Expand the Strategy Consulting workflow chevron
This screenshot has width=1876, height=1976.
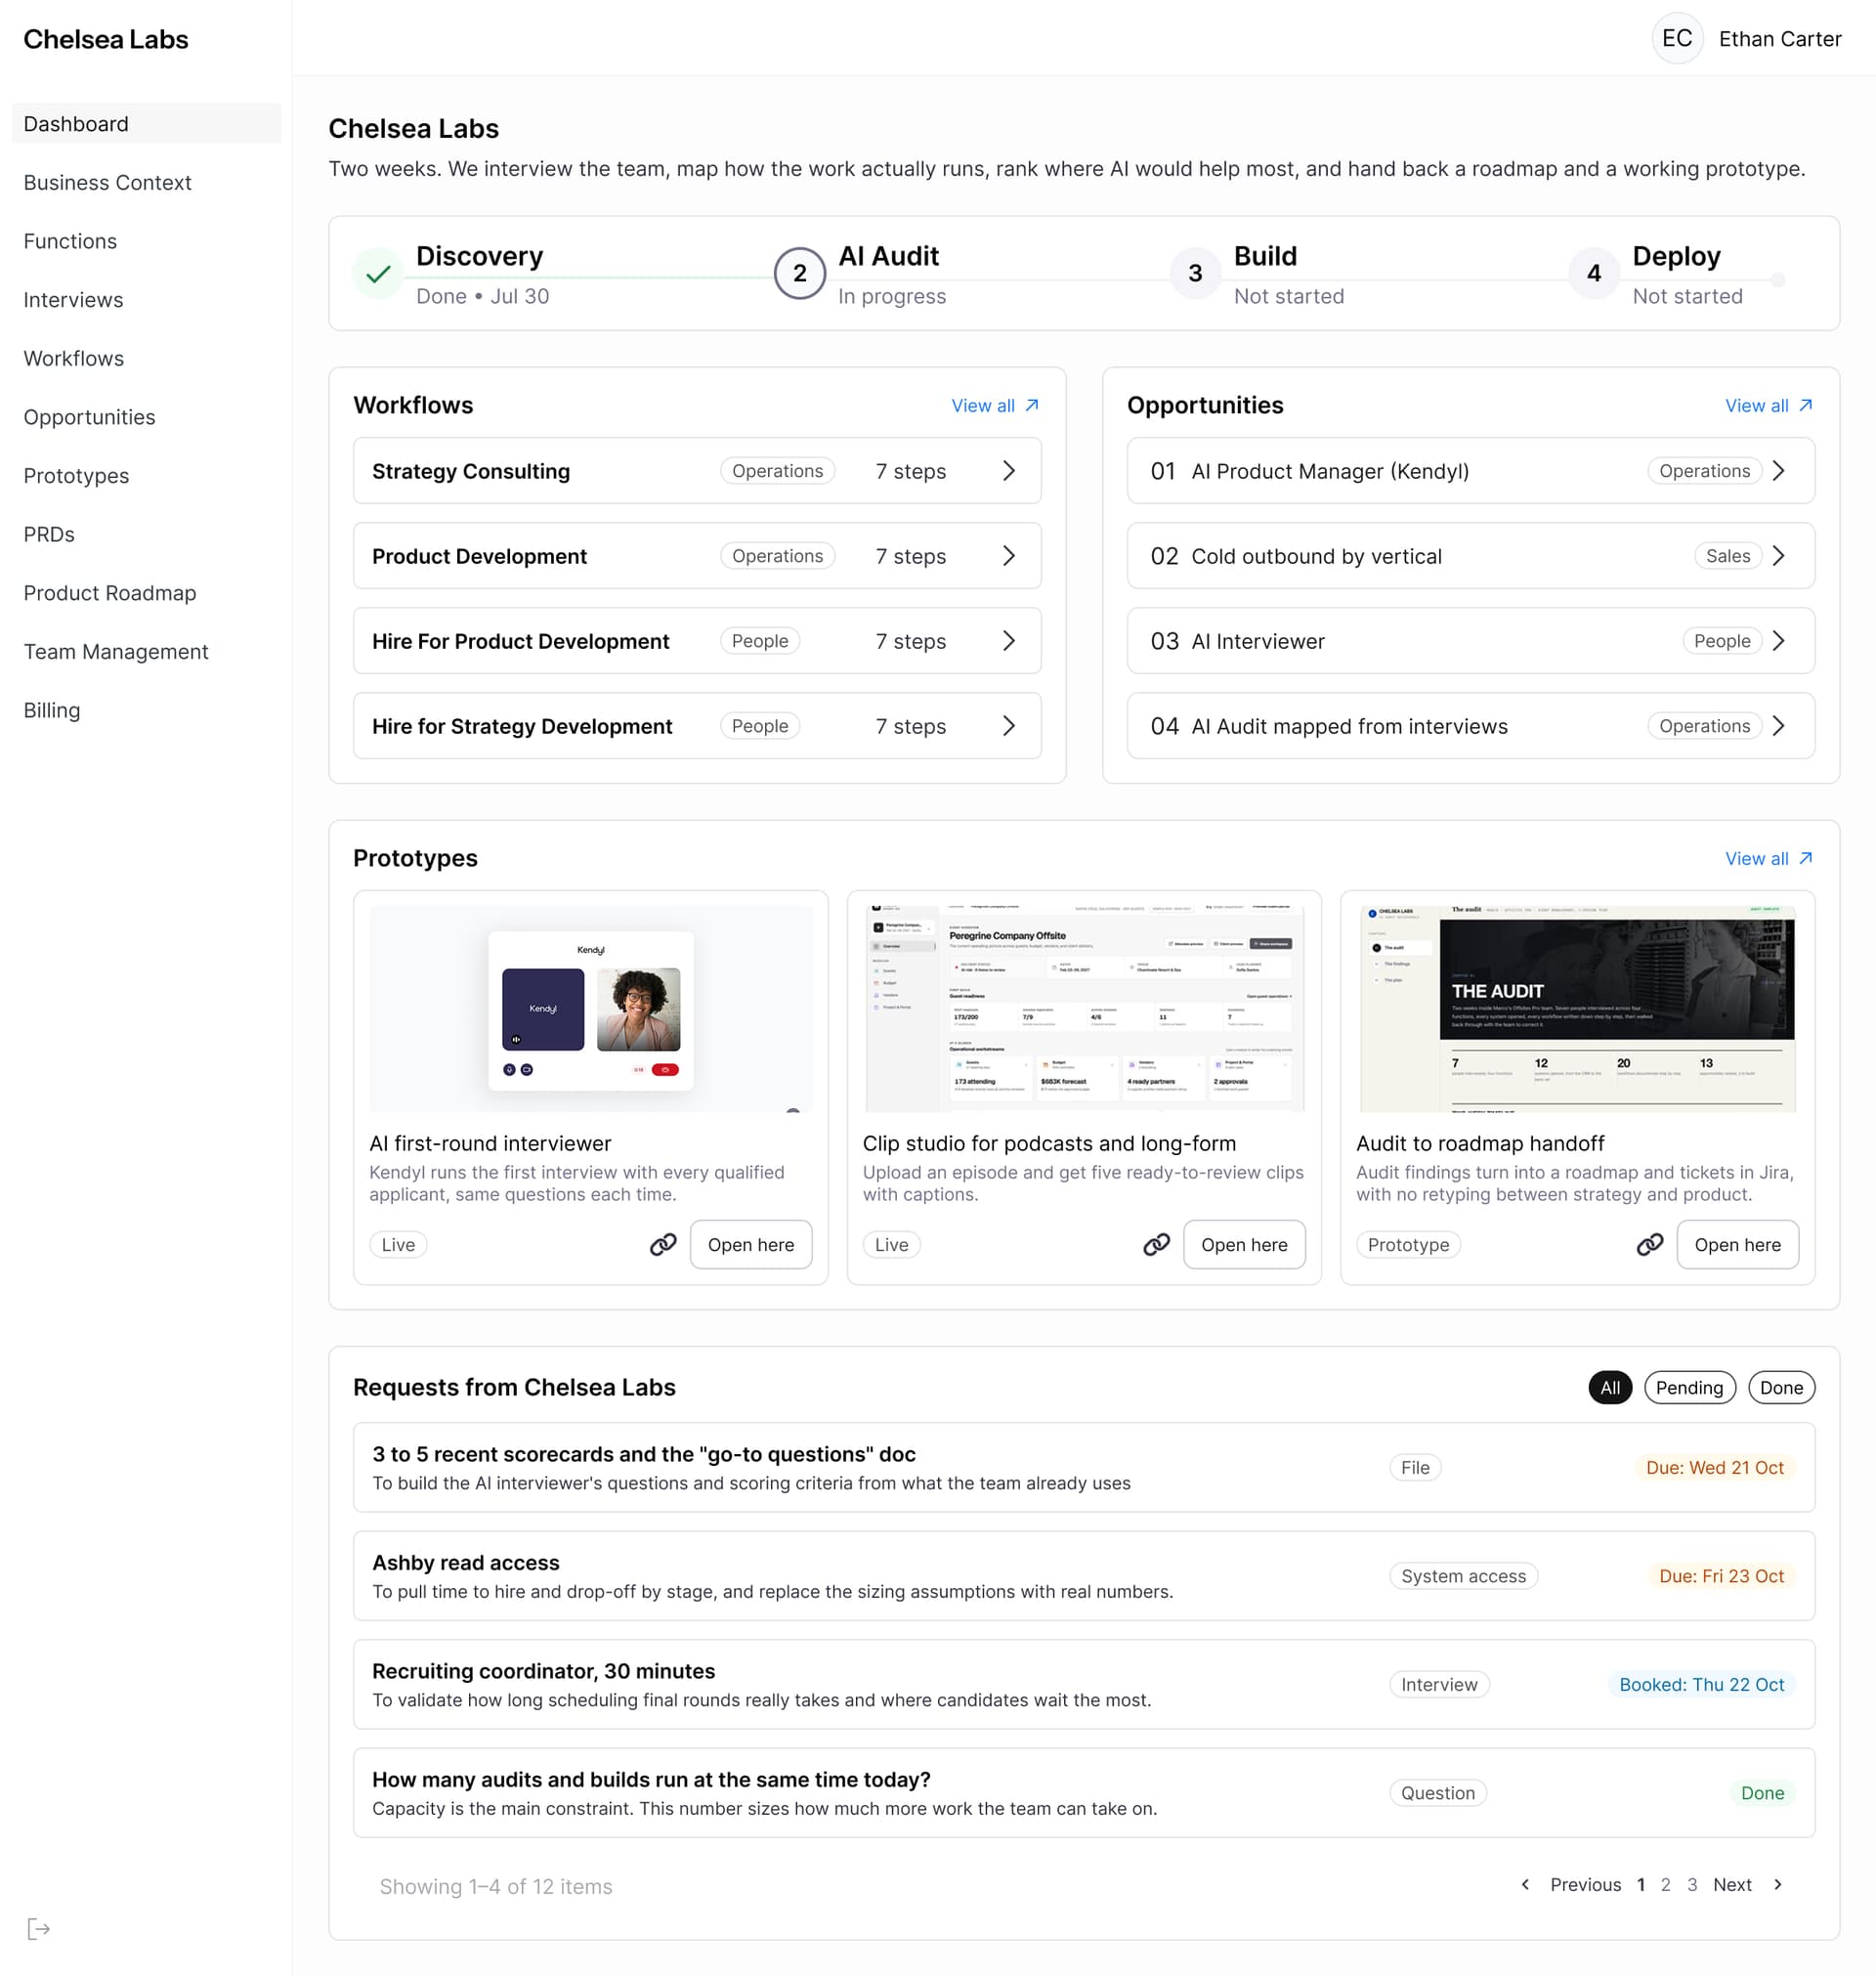pos(1009,471)
